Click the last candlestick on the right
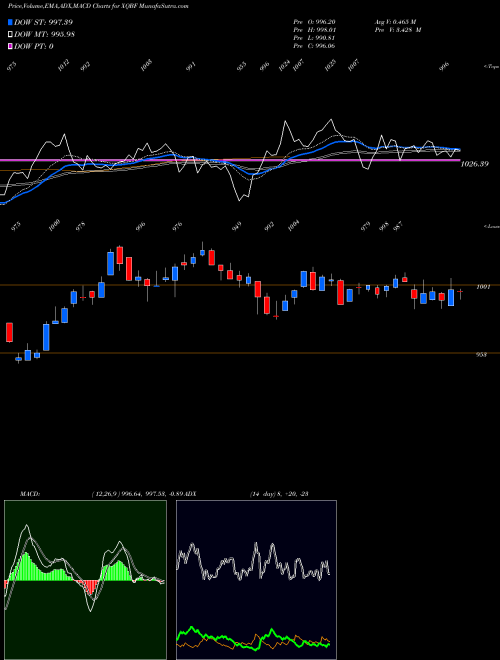Viewport: 500px width, 660px height. [460, 292]
